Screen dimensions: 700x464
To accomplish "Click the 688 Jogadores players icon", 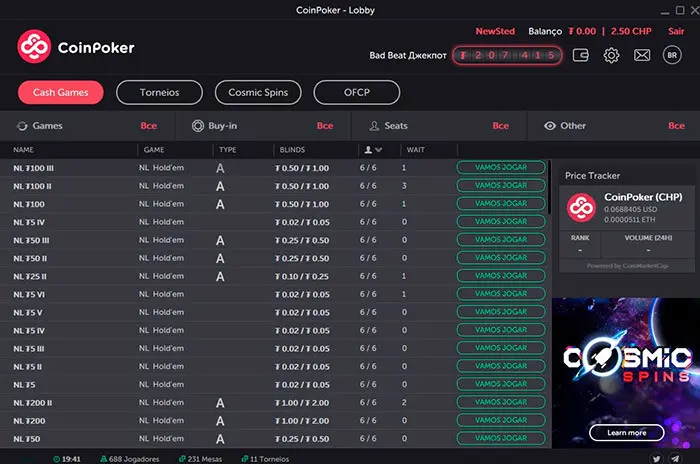I will click(104, 459).
